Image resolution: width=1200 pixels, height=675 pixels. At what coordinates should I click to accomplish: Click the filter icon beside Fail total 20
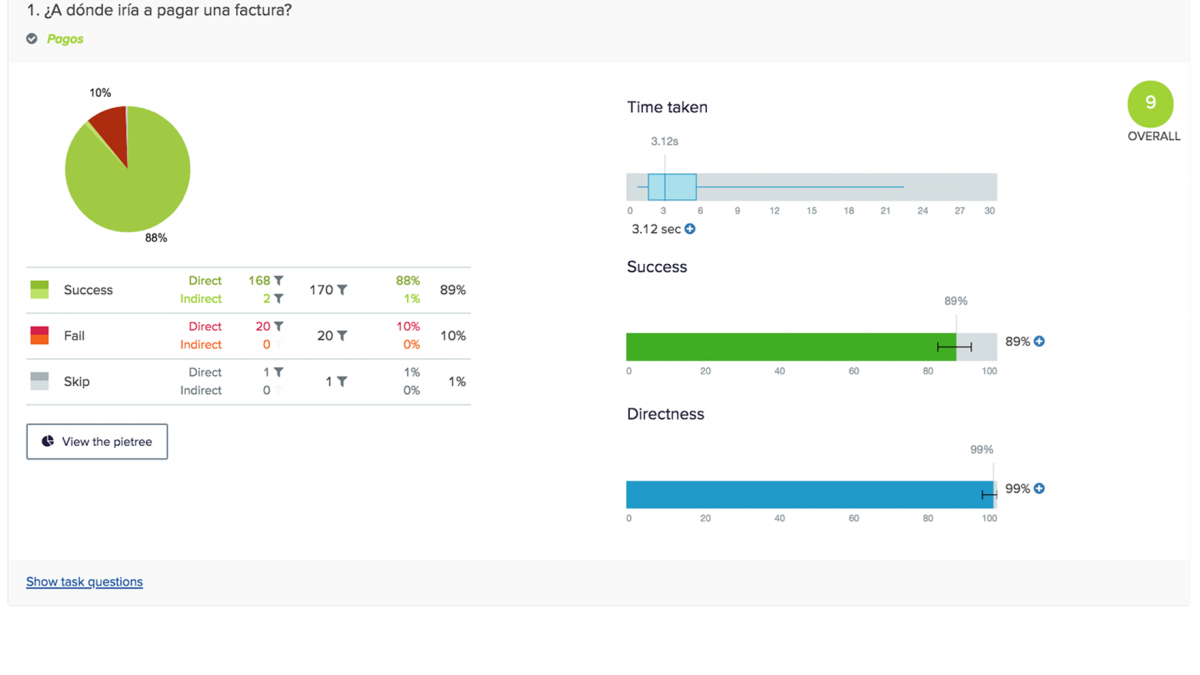click(x=342, y=336)
